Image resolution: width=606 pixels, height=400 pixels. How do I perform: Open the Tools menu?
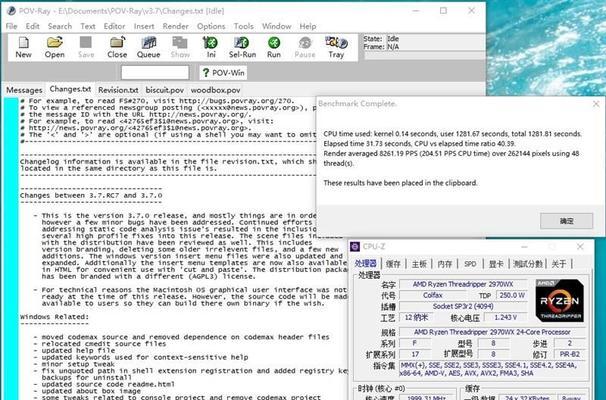pyautogui.click(x=243, y=26)
